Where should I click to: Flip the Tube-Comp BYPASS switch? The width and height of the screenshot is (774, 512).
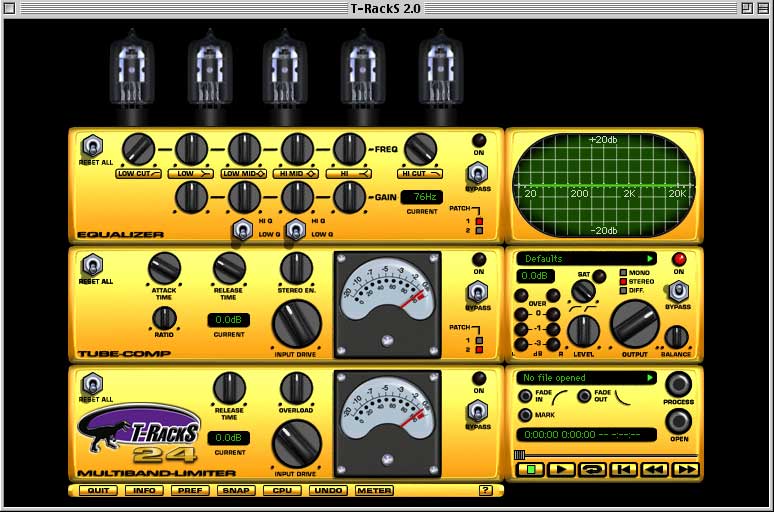point(477,292)
